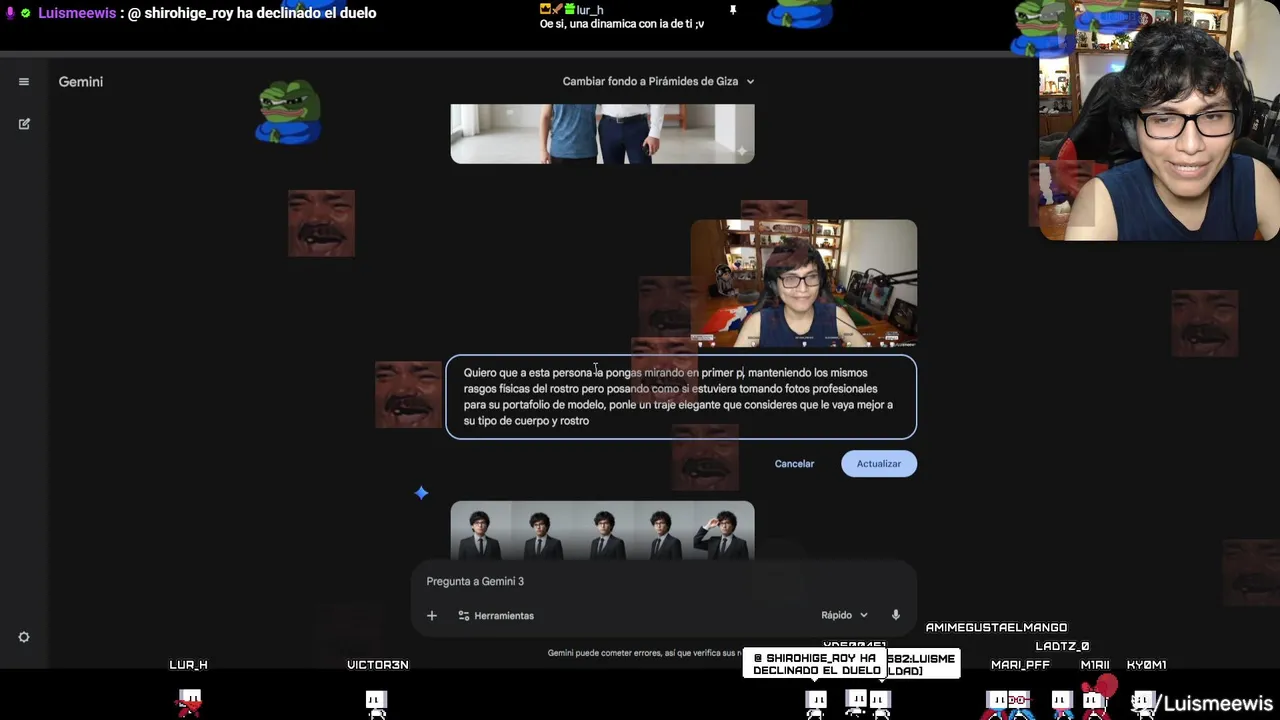Focus the Pregunta a Gemini 3 input field
This screenshot has width=1280, height=720.
[x=664, y=581]
